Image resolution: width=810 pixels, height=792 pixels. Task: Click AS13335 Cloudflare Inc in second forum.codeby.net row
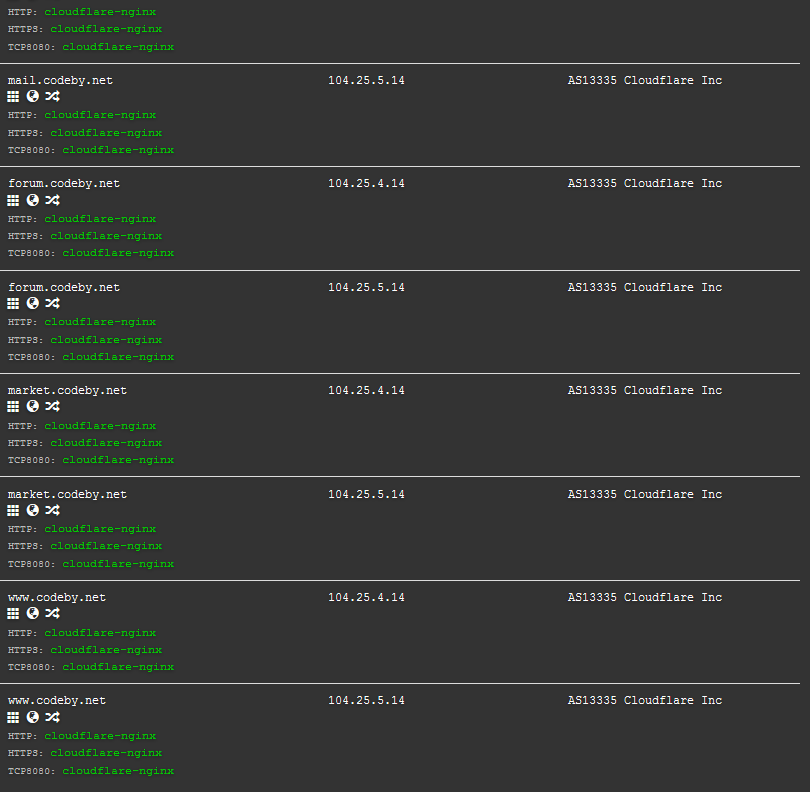(x=645, y=287)
